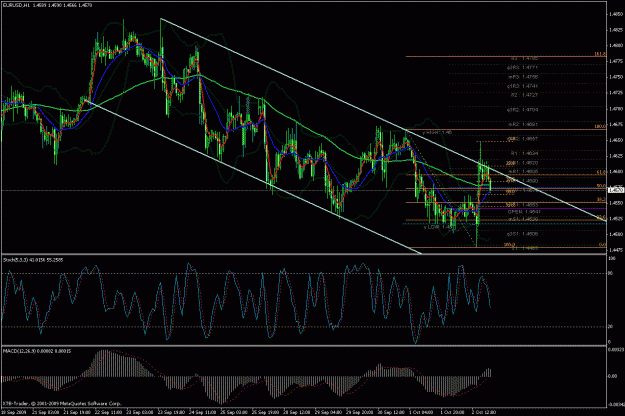625x416 pixels.
Task: Click the y HIGH level label
Action: click(x=436, y=132)
